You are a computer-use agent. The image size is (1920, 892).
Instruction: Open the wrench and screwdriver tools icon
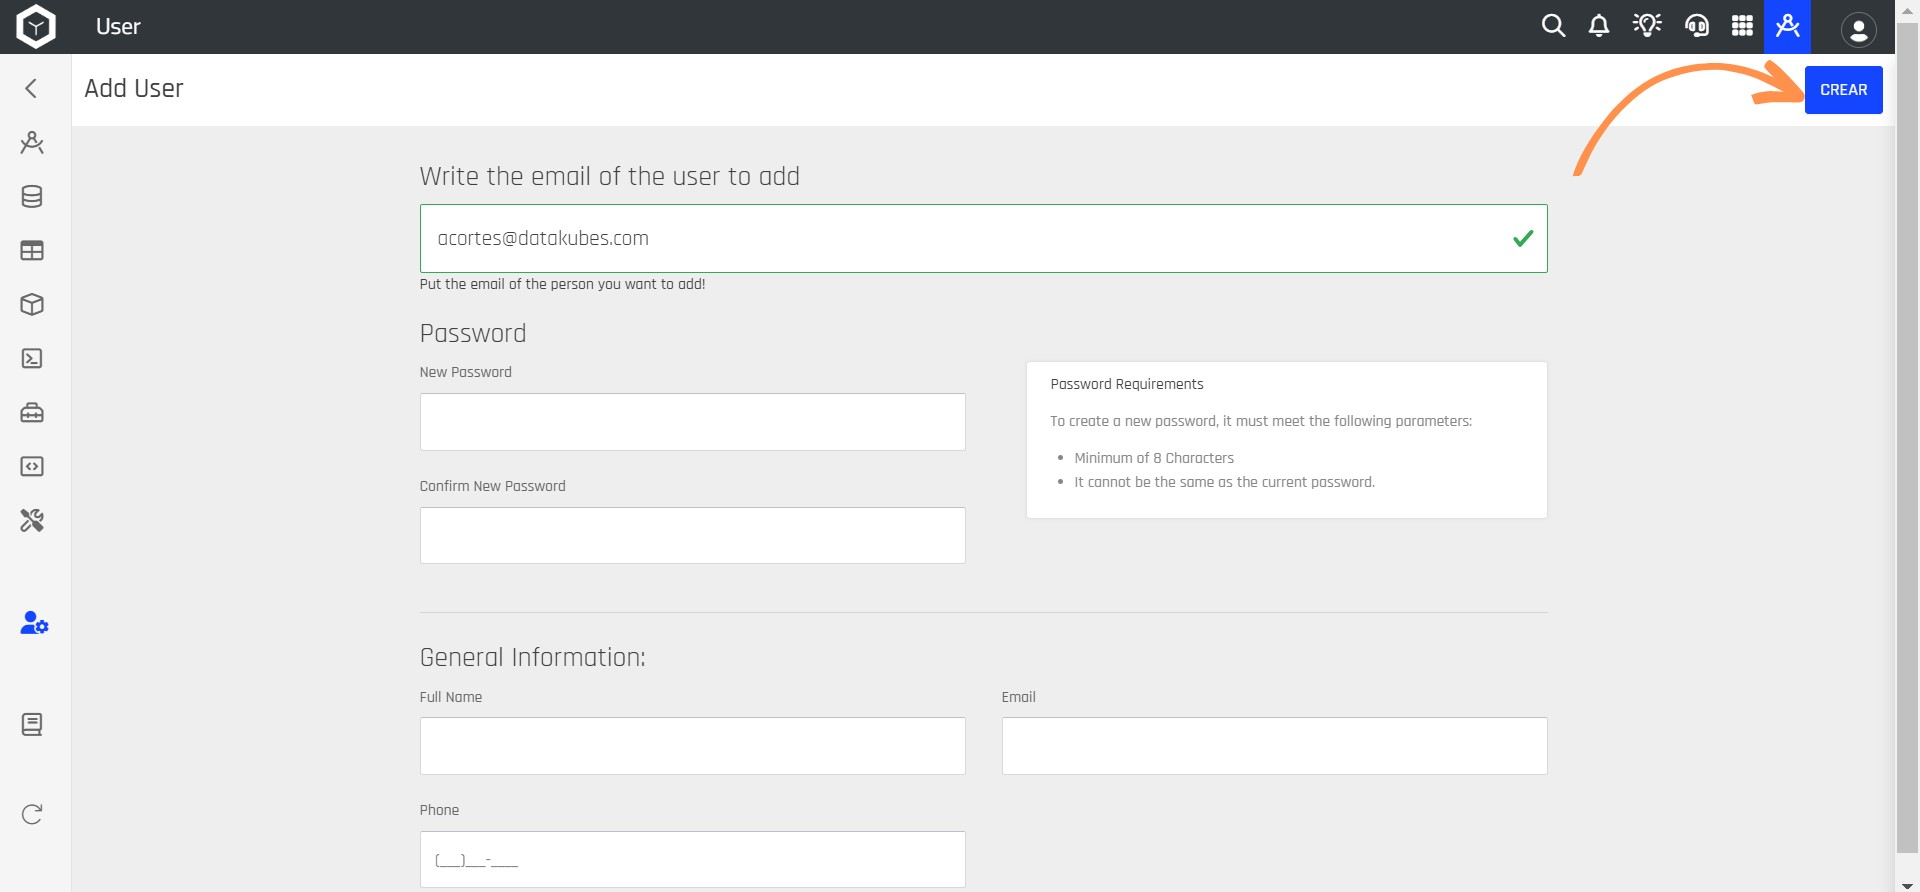[x=32, y=521]
